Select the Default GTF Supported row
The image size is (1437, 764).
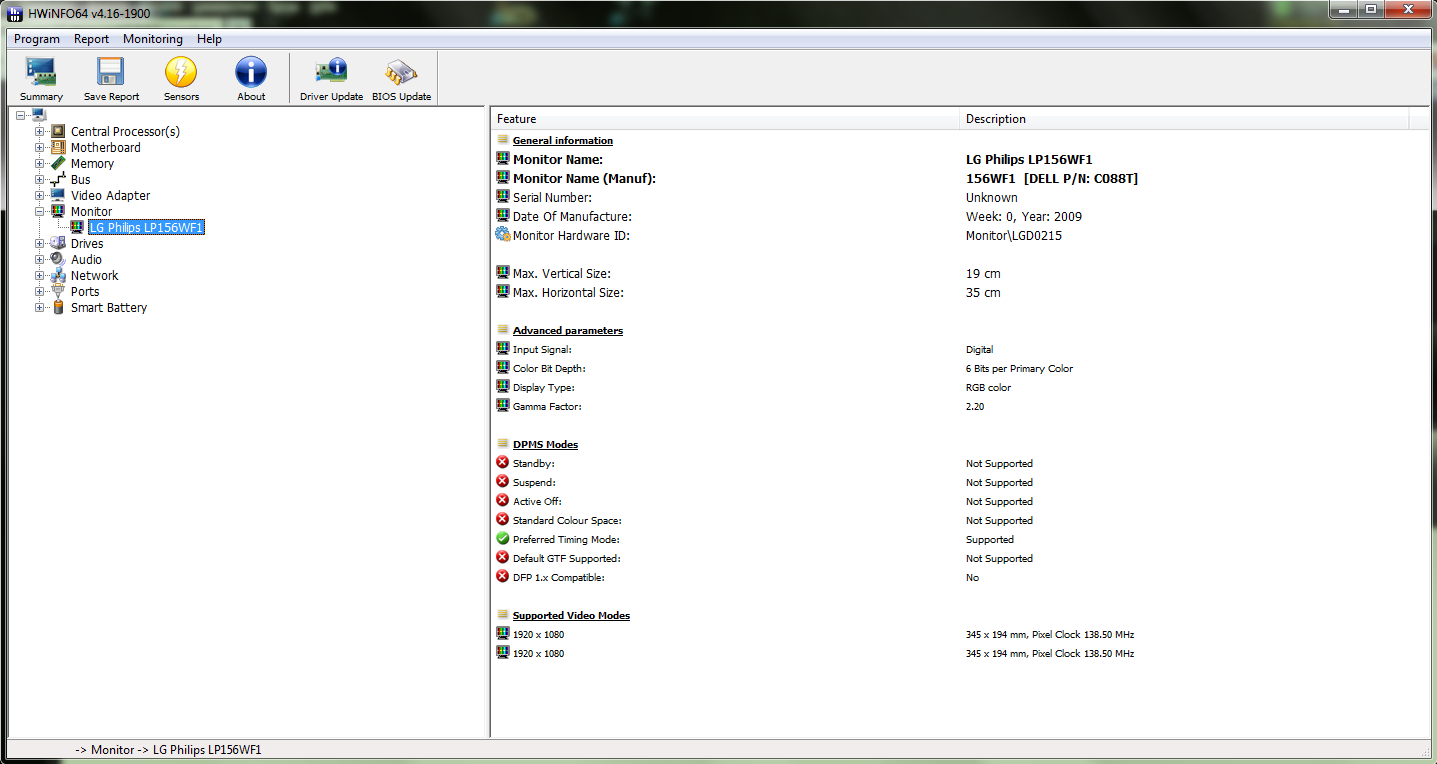pyautogui.click(x=960, y=558)
